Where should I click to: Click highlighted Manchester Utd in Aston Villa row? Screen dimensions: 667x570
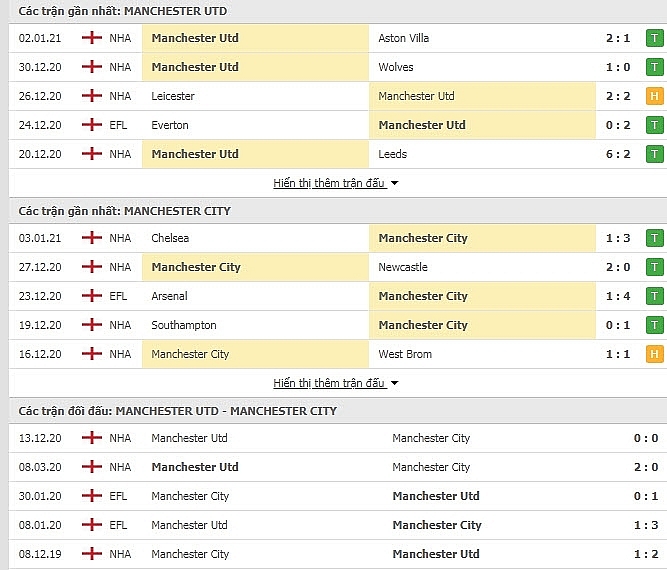point(195,38)
